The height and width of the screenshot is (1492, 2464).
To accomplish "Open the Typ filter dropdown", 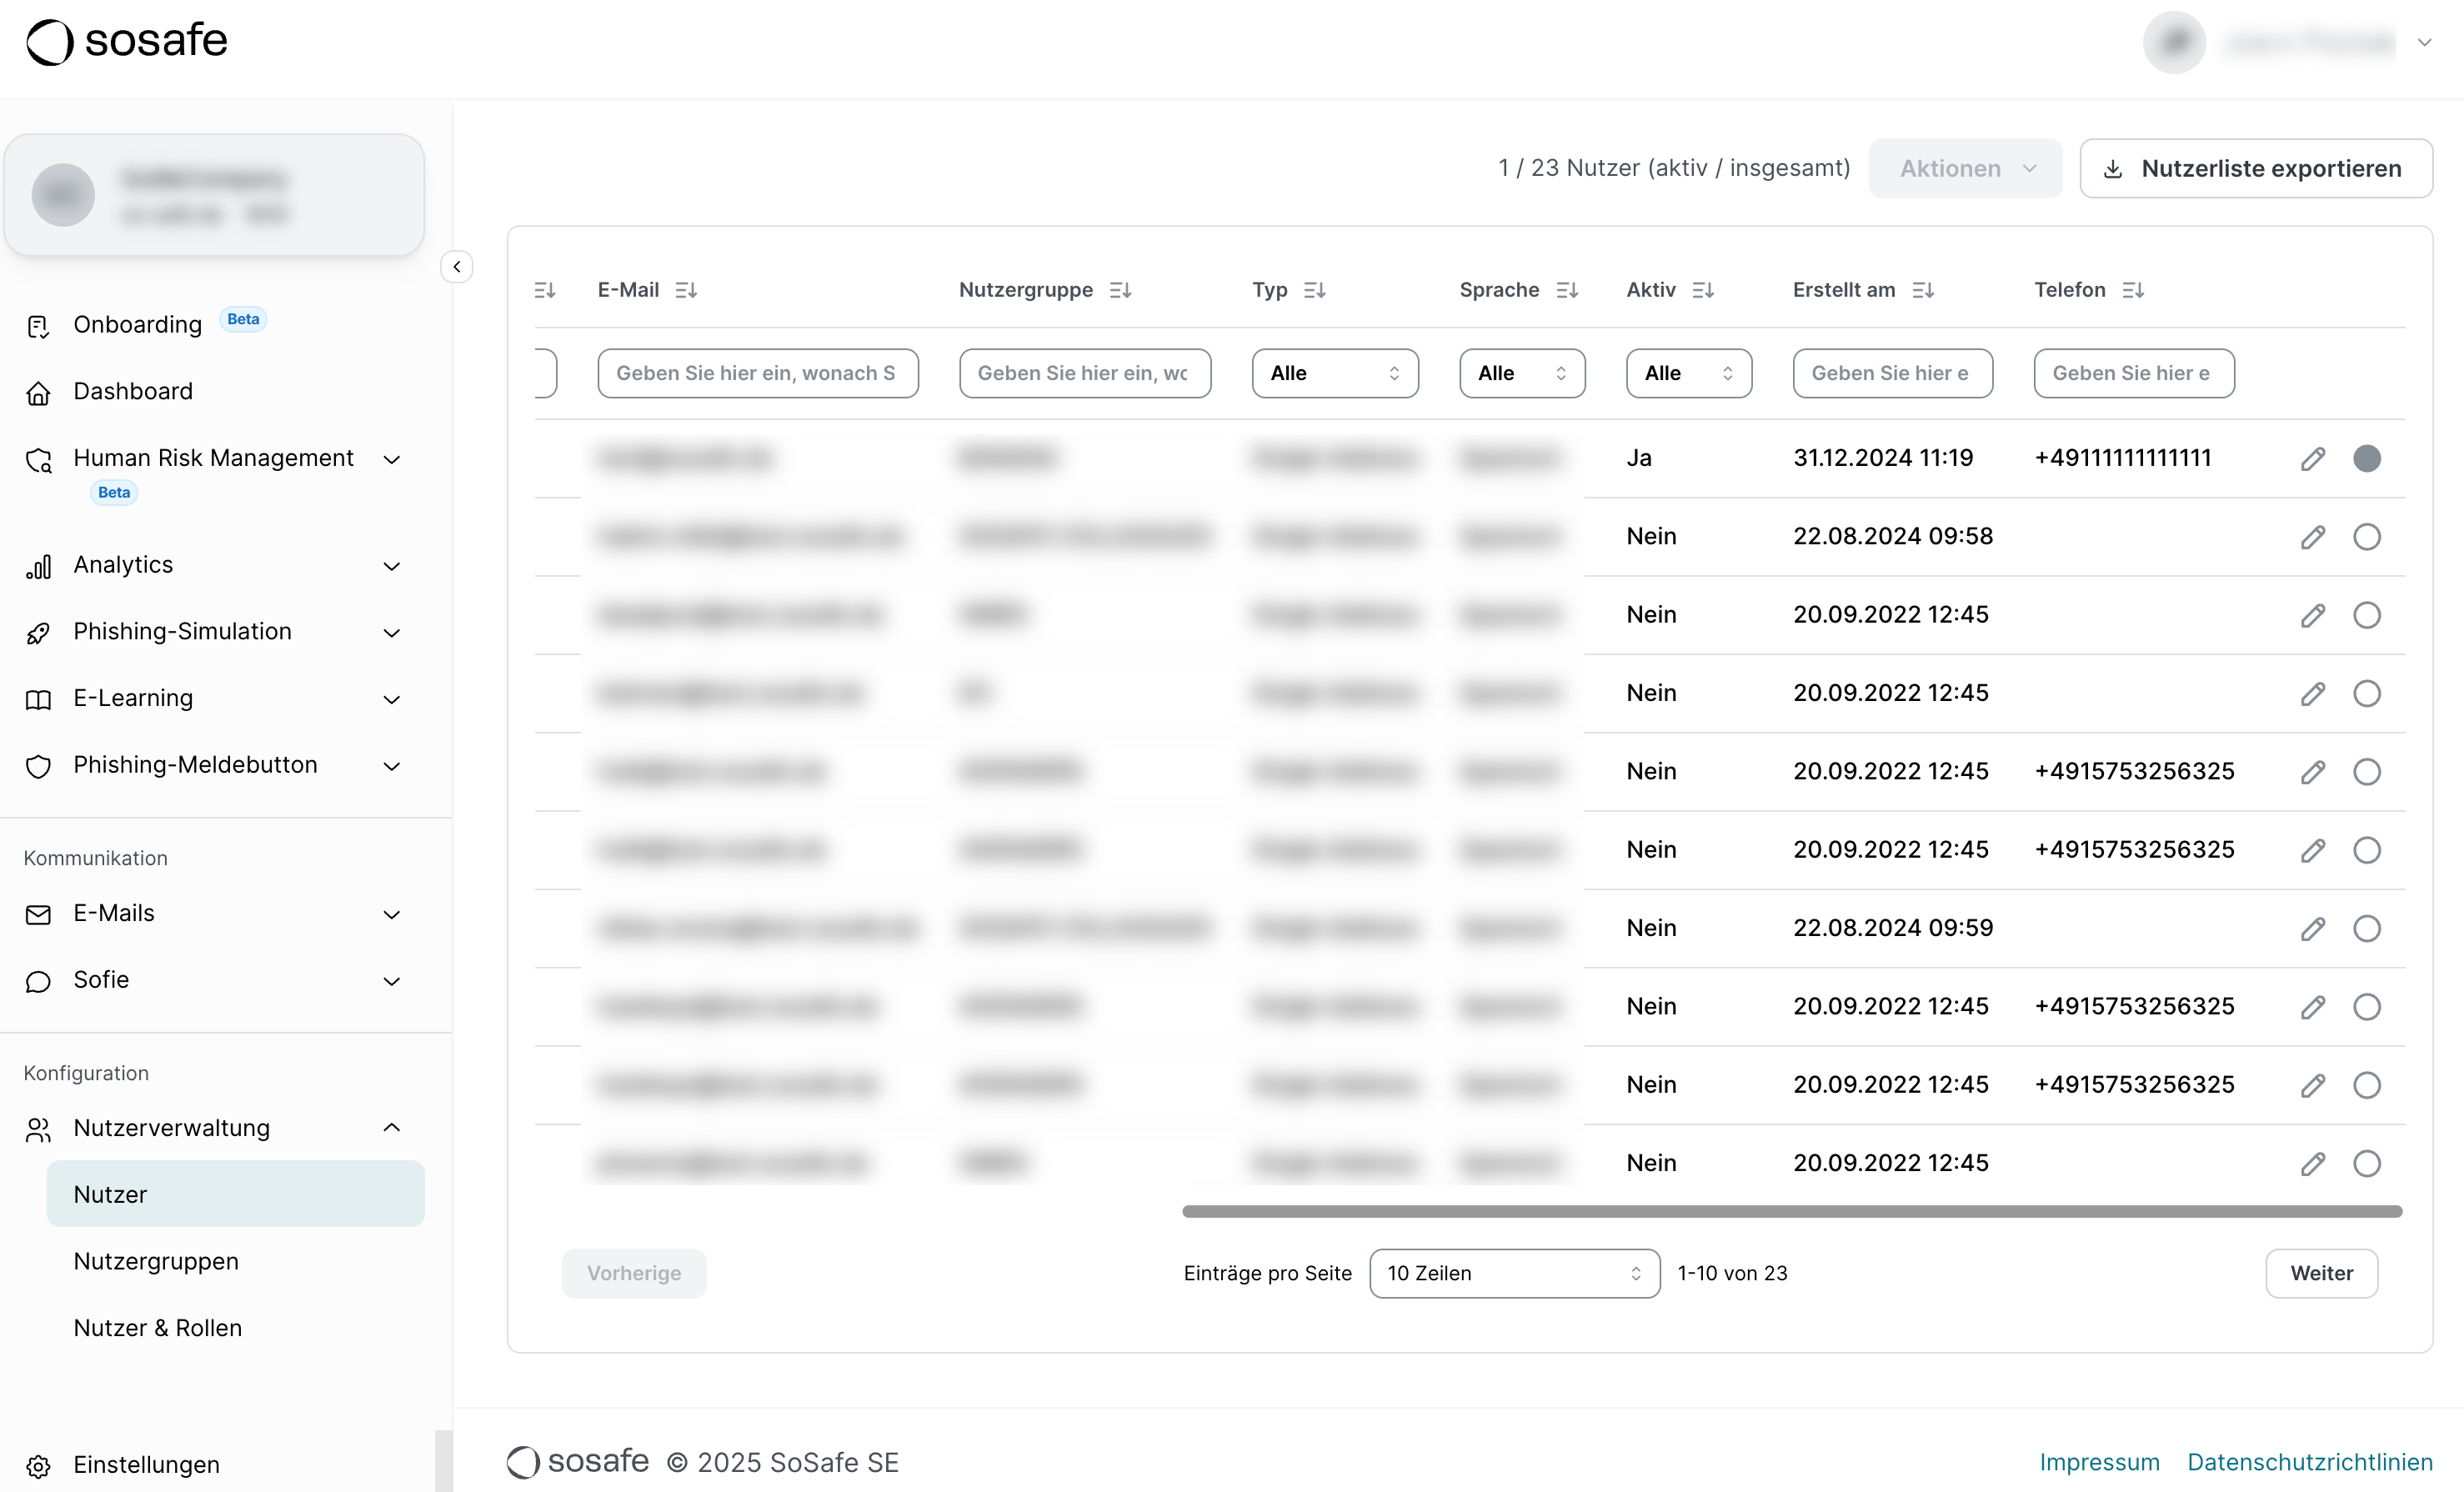I will tap(1335, 373).
